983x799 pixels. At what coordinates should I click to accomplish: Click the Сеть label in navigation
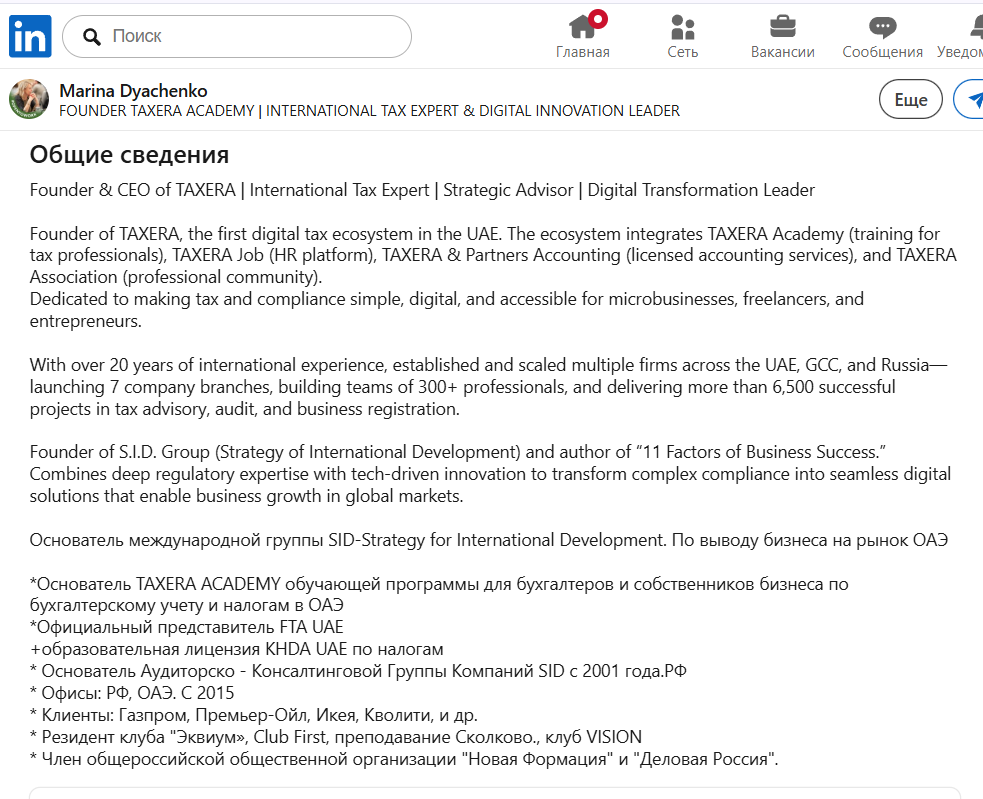tap(683, 52)
